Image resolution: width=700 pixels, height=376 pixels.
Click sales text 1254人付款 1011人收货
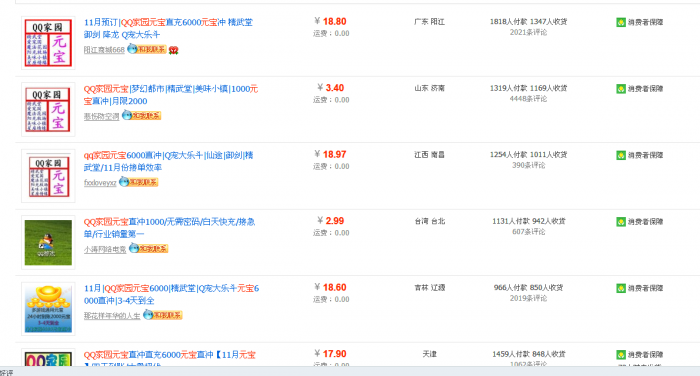click(x=529, y=155)
